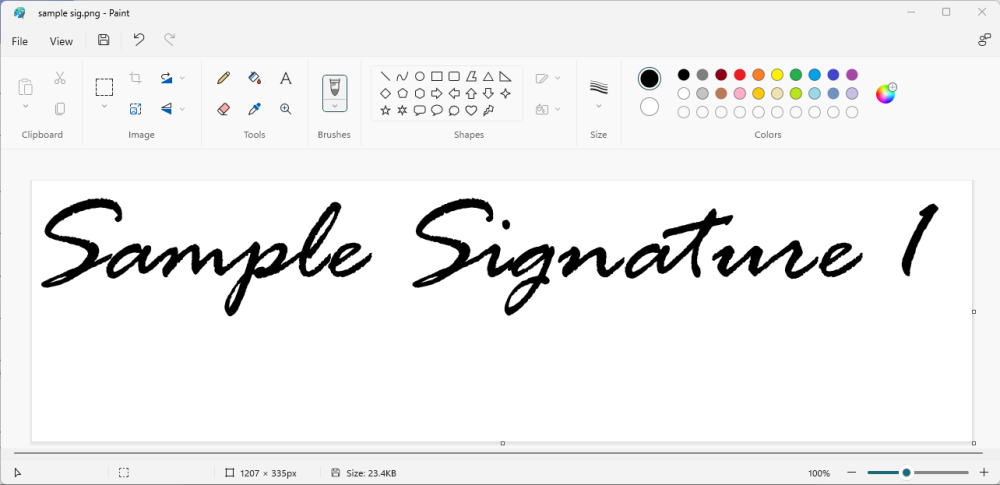Click the Share icon in top right

(x=984, y=40)
